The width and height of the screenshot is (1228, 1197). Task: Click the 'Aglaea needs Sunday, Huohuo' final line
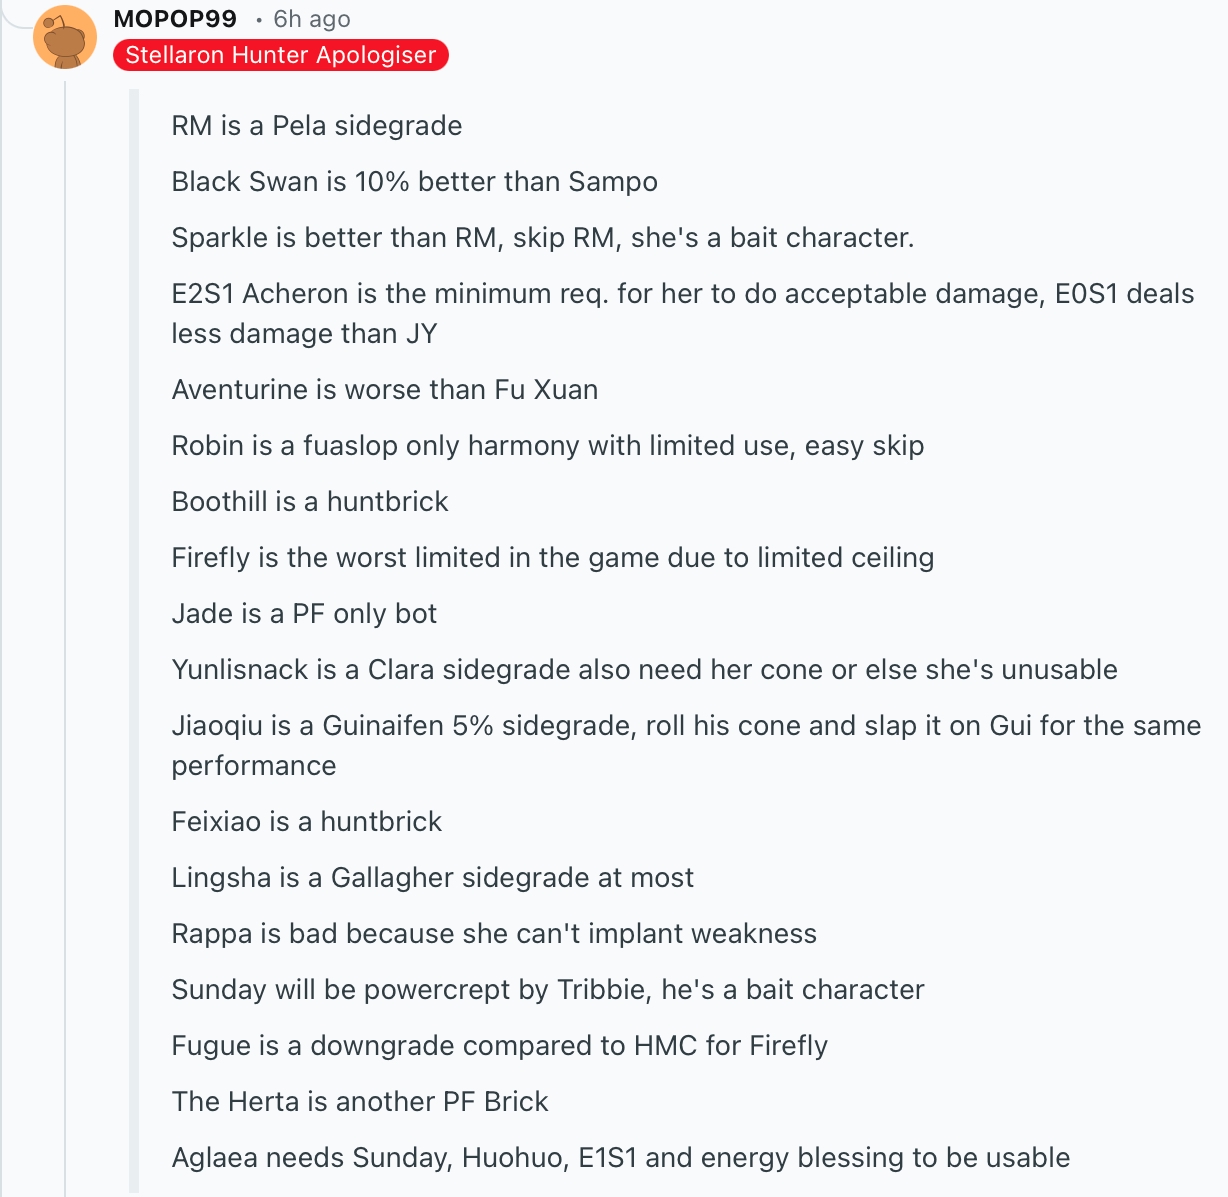click(621, 1158)
